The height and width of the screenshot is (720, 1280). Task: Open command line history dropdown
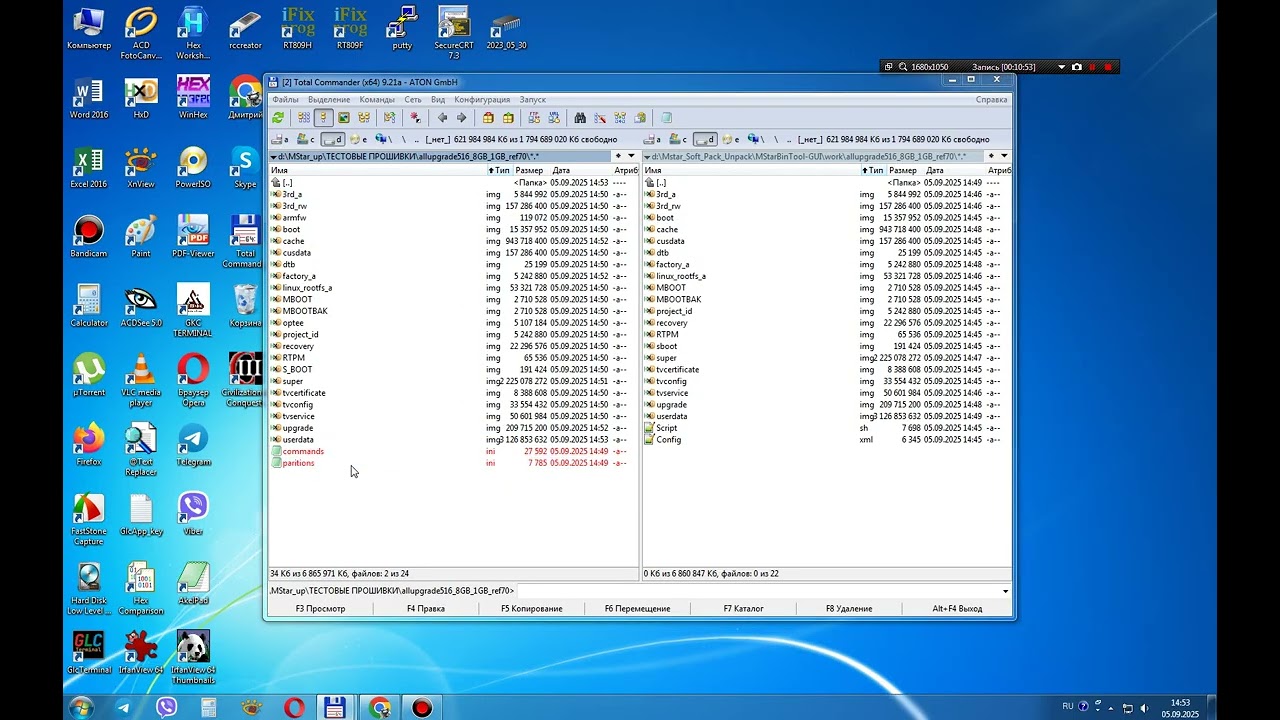tap(1005, 591)
